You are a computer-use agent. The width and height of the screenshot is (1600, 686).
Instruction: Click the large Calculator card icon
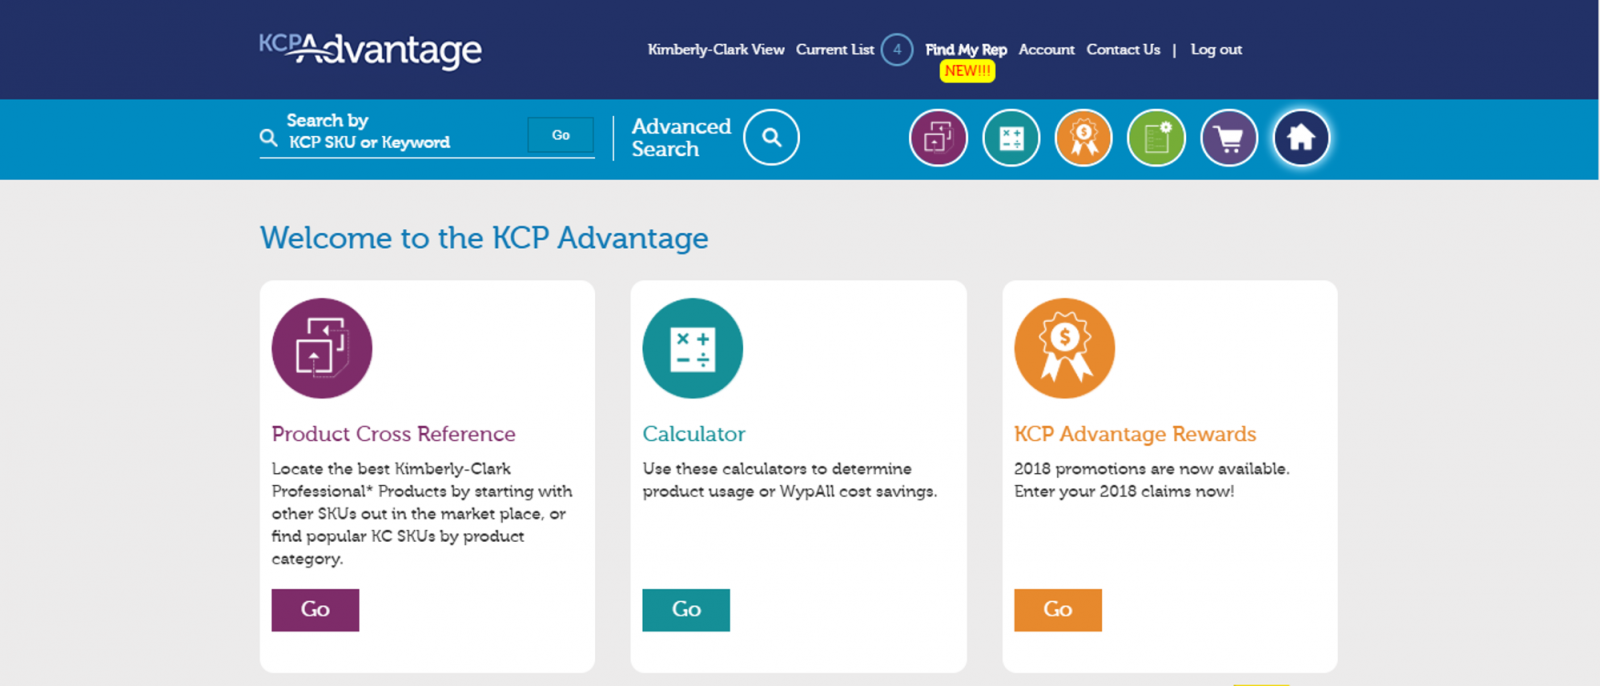(x=692, y=348)
